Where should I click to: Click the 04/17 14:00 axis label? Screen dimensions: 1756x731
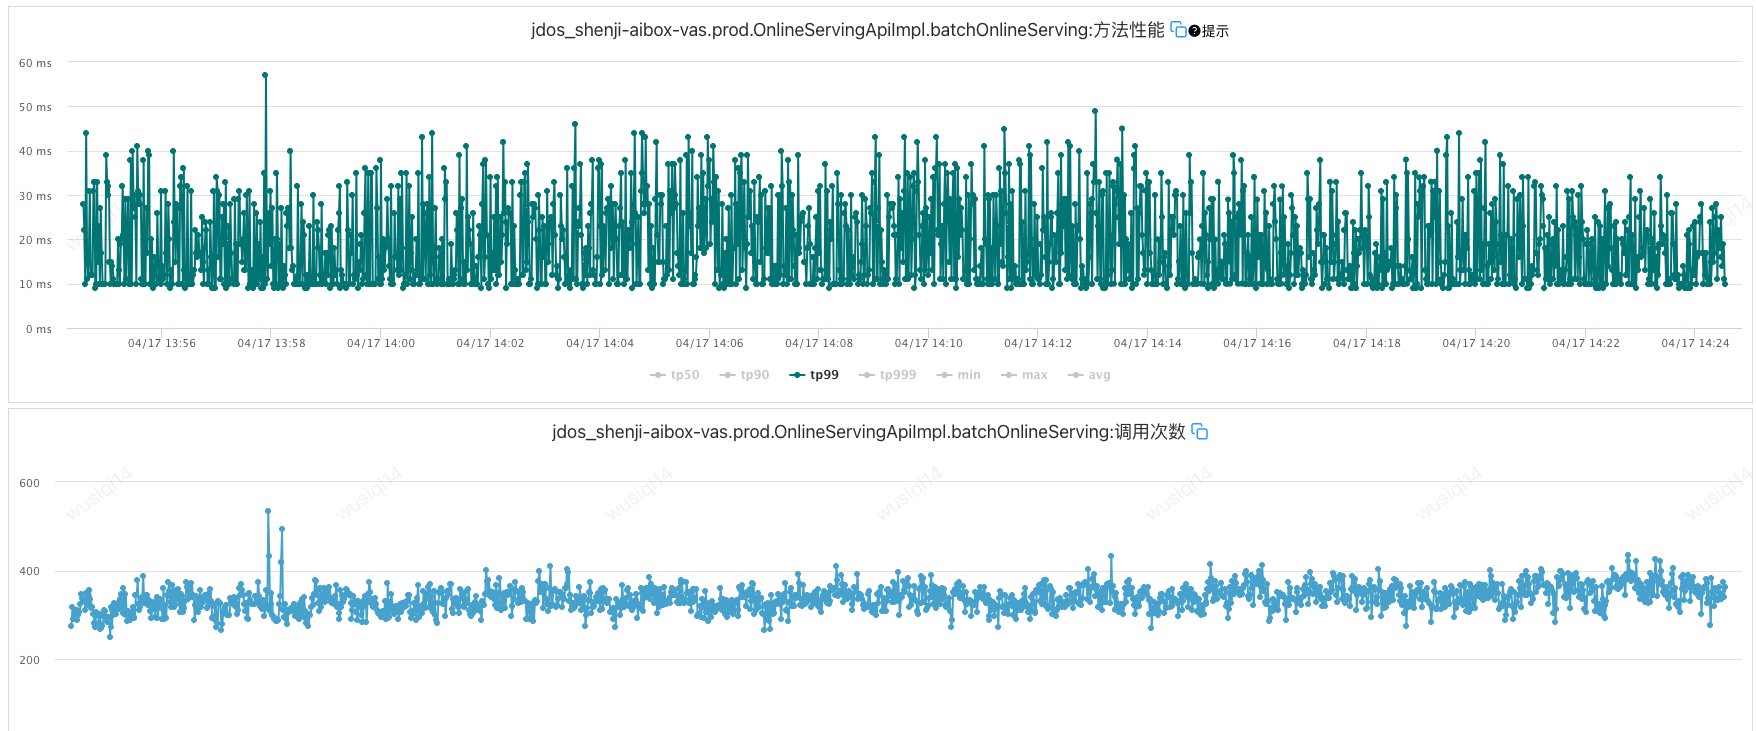click(381, 343)
